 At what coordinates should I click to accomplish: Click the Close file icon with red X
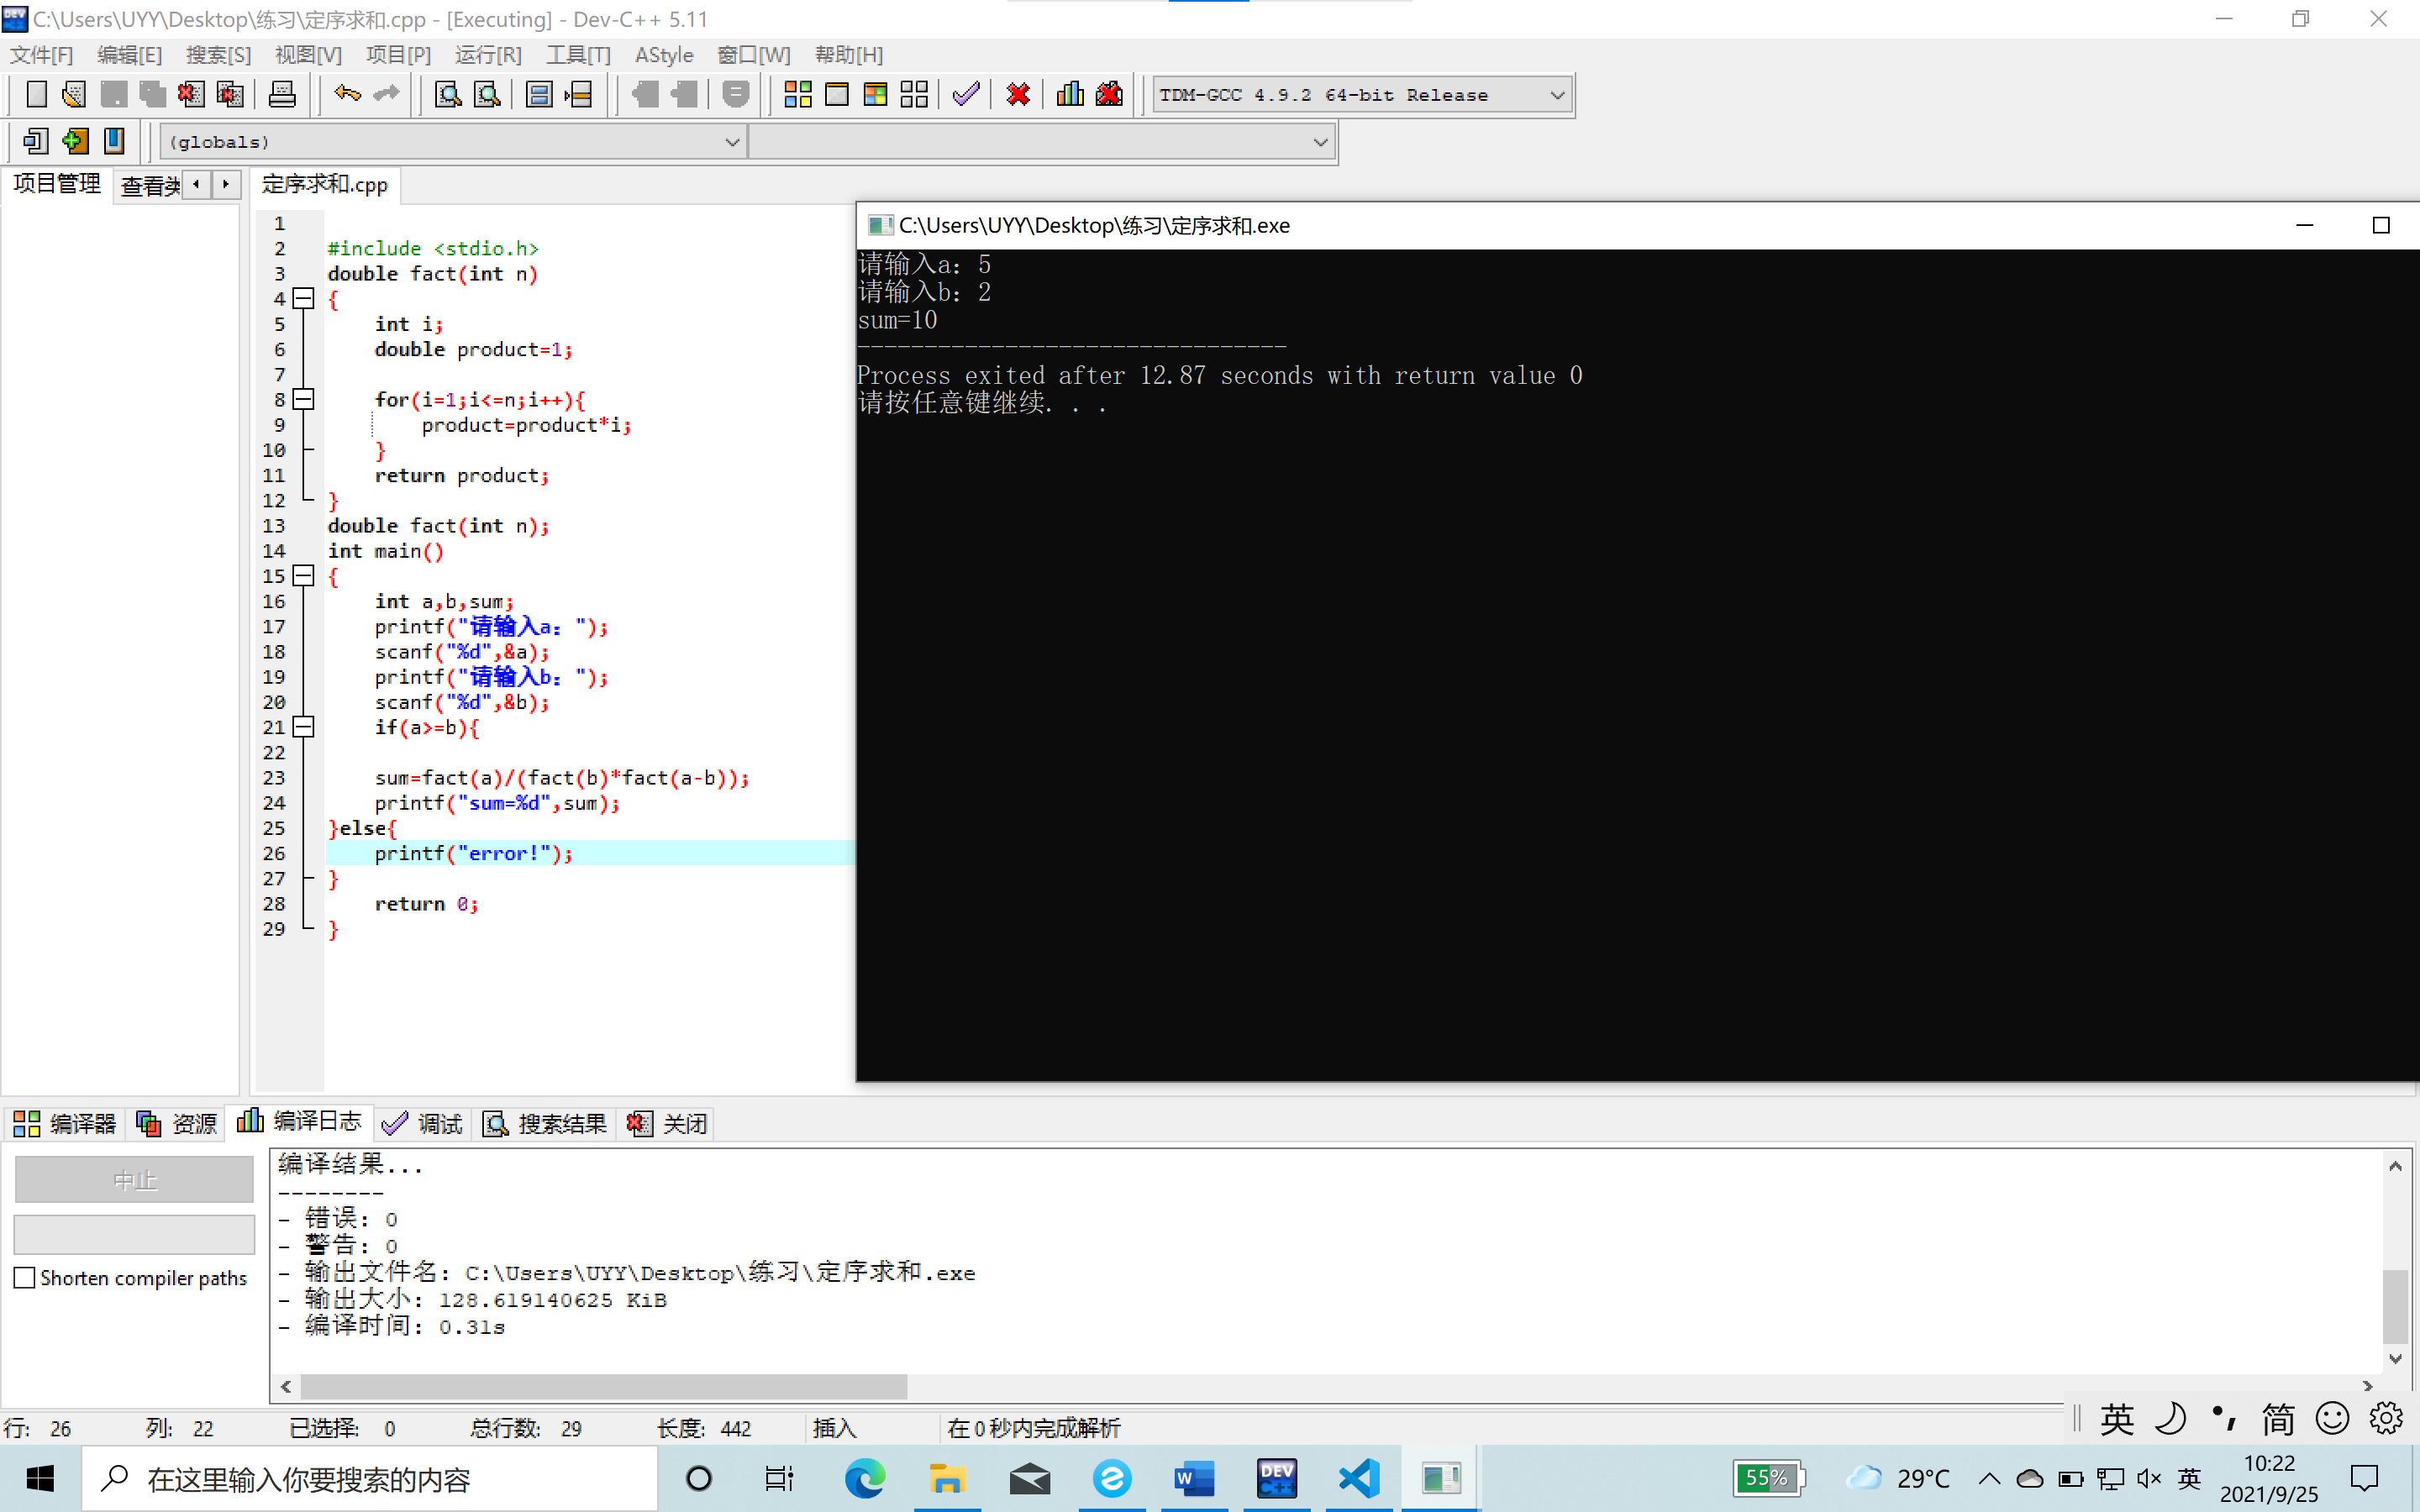[x=191, y=95]
